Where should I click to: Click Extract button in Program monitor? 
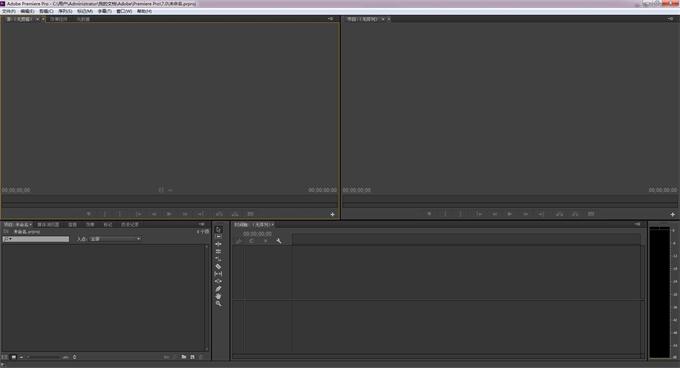(x=575, y=214)
